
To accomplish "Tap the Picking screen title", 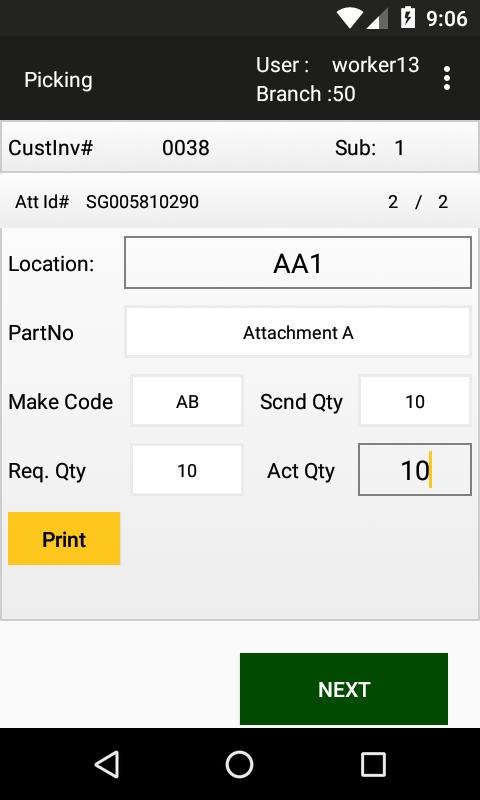I will 58,80.
